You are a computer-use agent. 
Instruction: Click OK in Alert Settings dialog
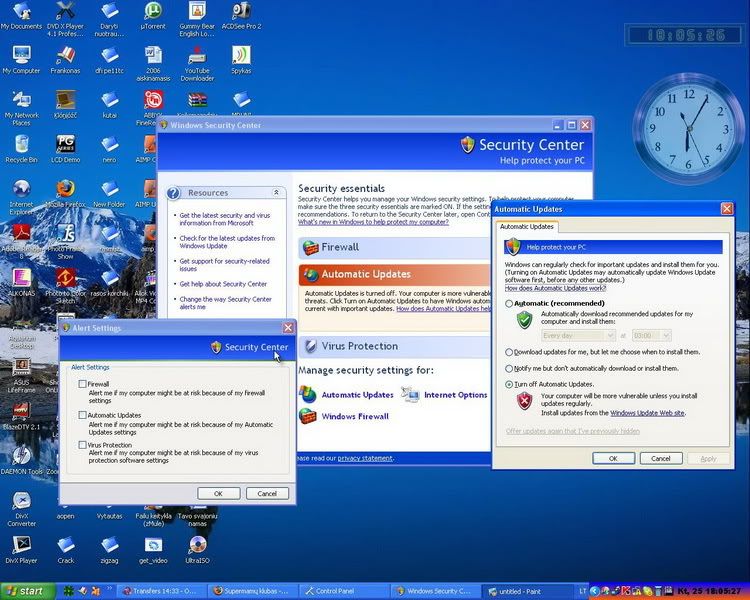(x=219, y=493)
